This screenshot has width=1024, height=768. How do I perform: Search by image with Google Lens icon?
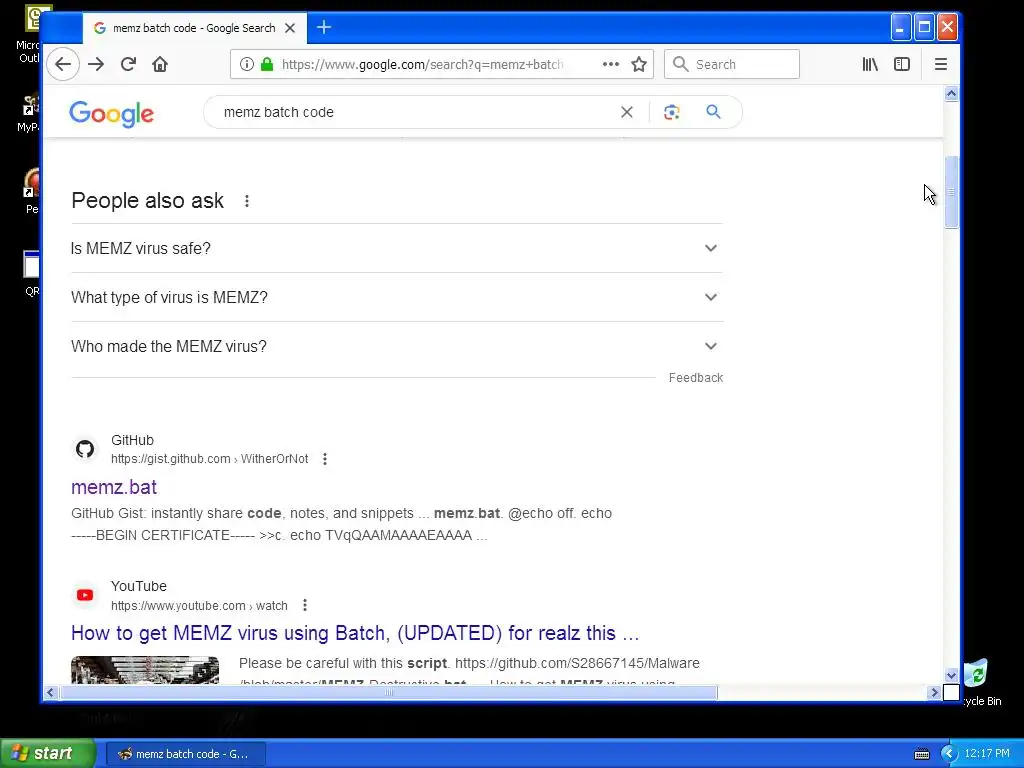click(671, 112)
